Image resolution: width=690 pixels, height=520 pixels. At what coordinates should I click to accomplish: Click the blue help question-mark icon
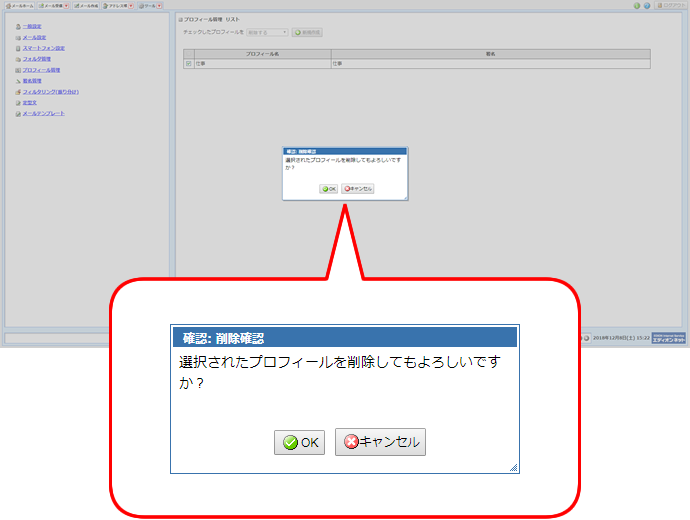[647, 6]
